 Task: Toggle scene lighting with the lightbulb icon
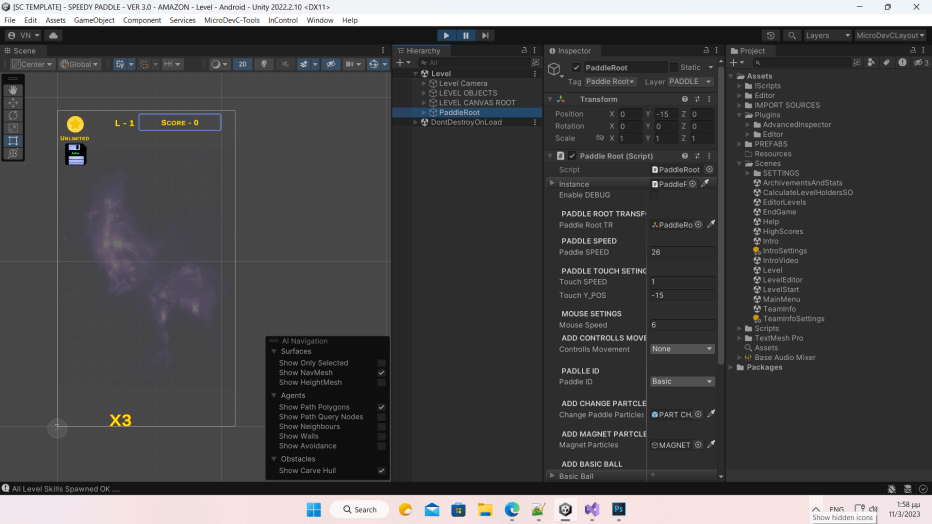[265, 64]
